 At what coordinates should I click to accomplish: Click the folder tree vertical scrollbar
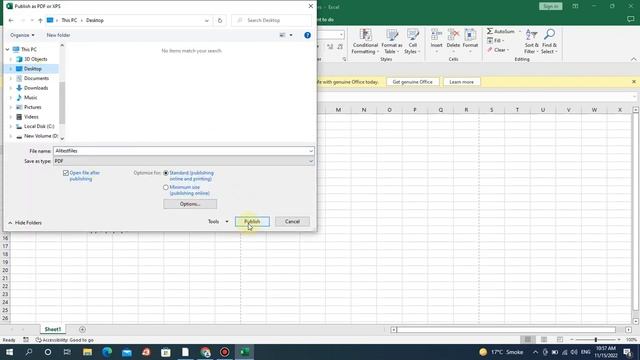click(62, 103)
